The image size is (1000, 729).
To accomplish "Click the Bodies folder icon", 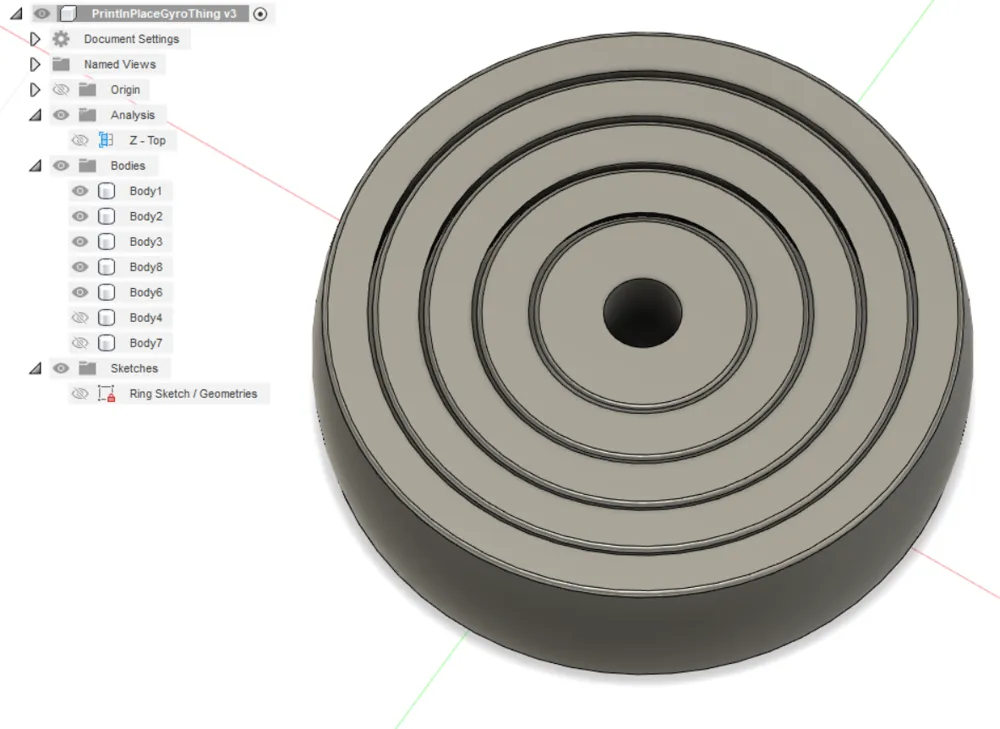I will 86,165.
